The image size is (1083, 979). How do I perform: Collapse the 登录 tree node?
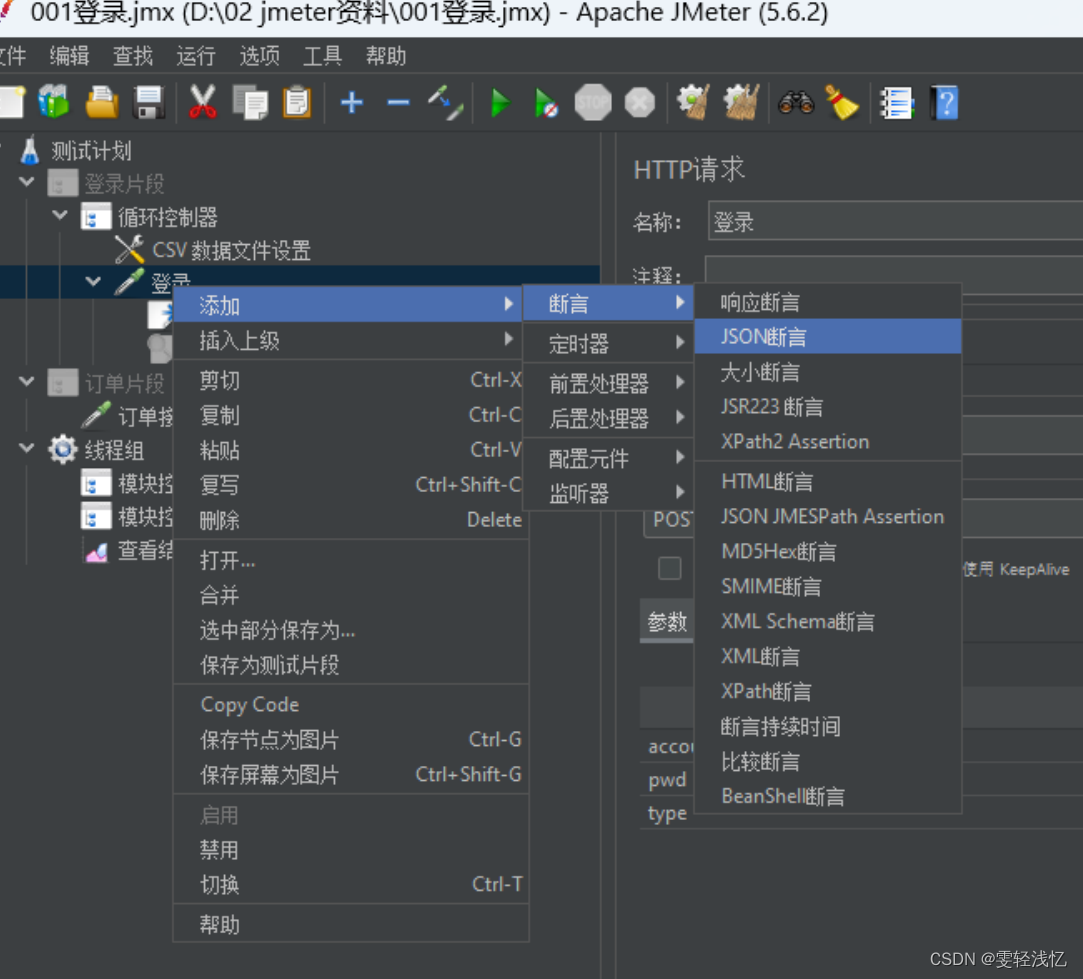[93, 281]
